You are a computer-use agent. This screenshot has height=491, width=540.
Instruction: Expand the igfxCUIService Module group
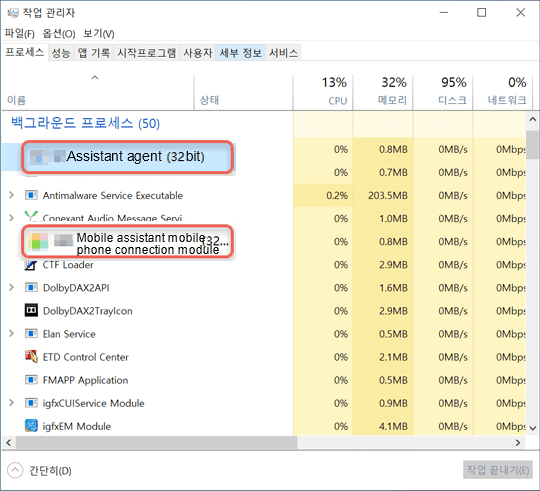[x=11, y=403]
